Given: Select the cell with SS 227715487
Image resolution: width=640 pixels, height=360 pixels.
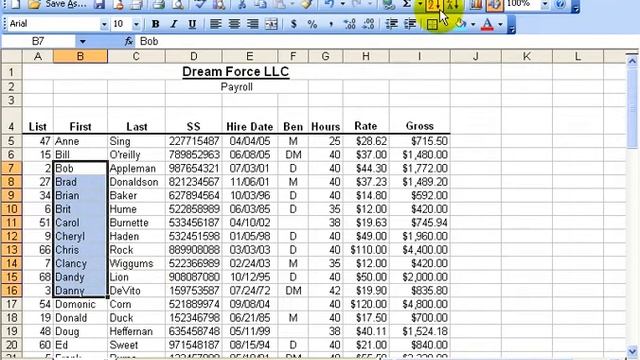Looking at the screenshot, I should coord(194,141).
